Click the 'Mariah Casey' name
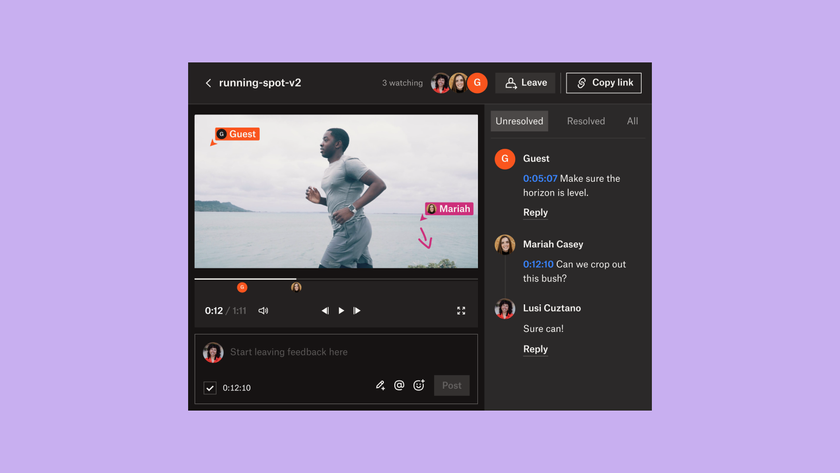The image size is (840, 473). coord(553,244)
